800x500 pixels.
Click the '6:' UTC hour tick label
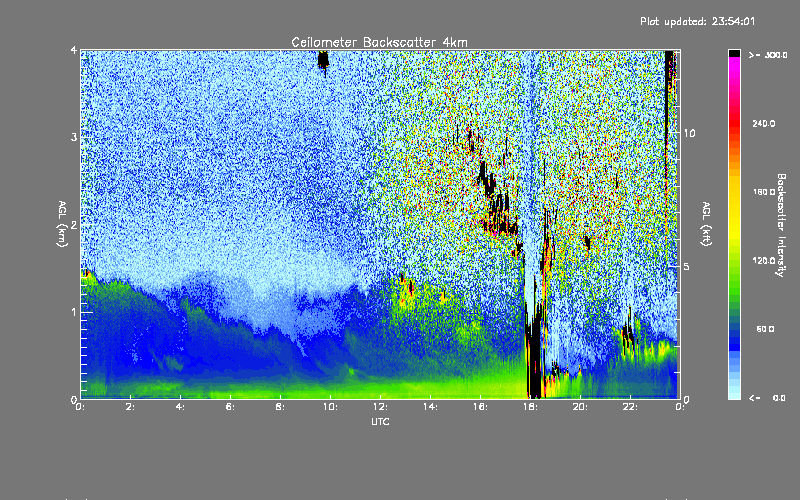(x=231, y=407)
